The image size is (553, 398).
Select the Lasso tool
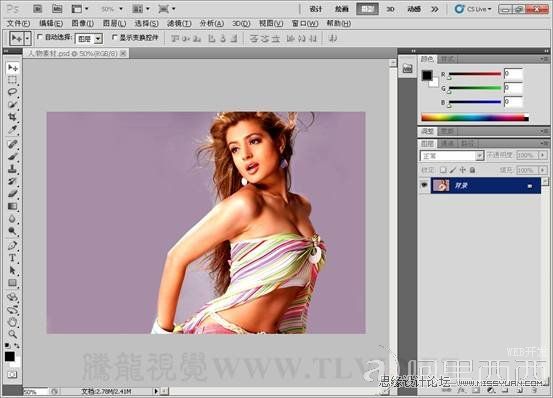click(x=13, y=92)
